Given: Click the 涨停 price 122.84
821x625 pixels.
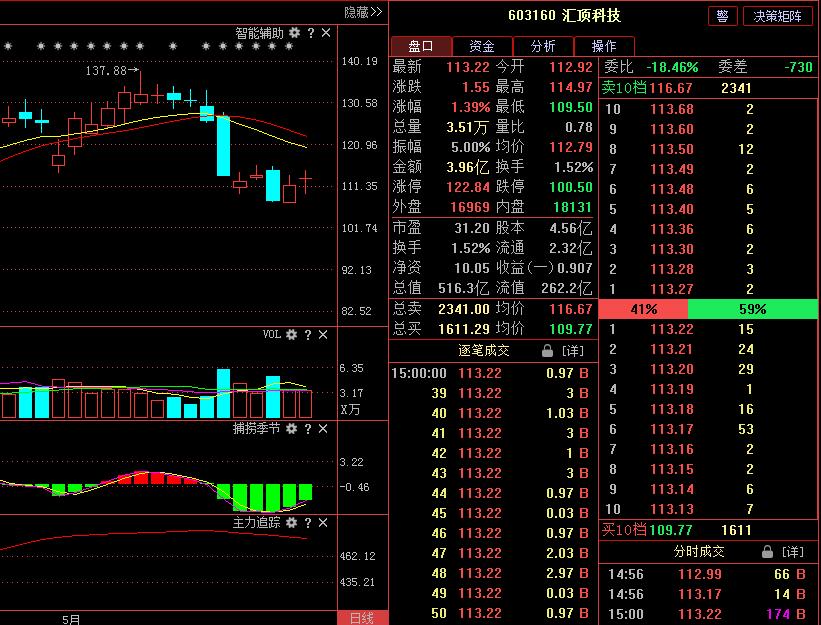Looking at the screenshot, I should (468, 187).
